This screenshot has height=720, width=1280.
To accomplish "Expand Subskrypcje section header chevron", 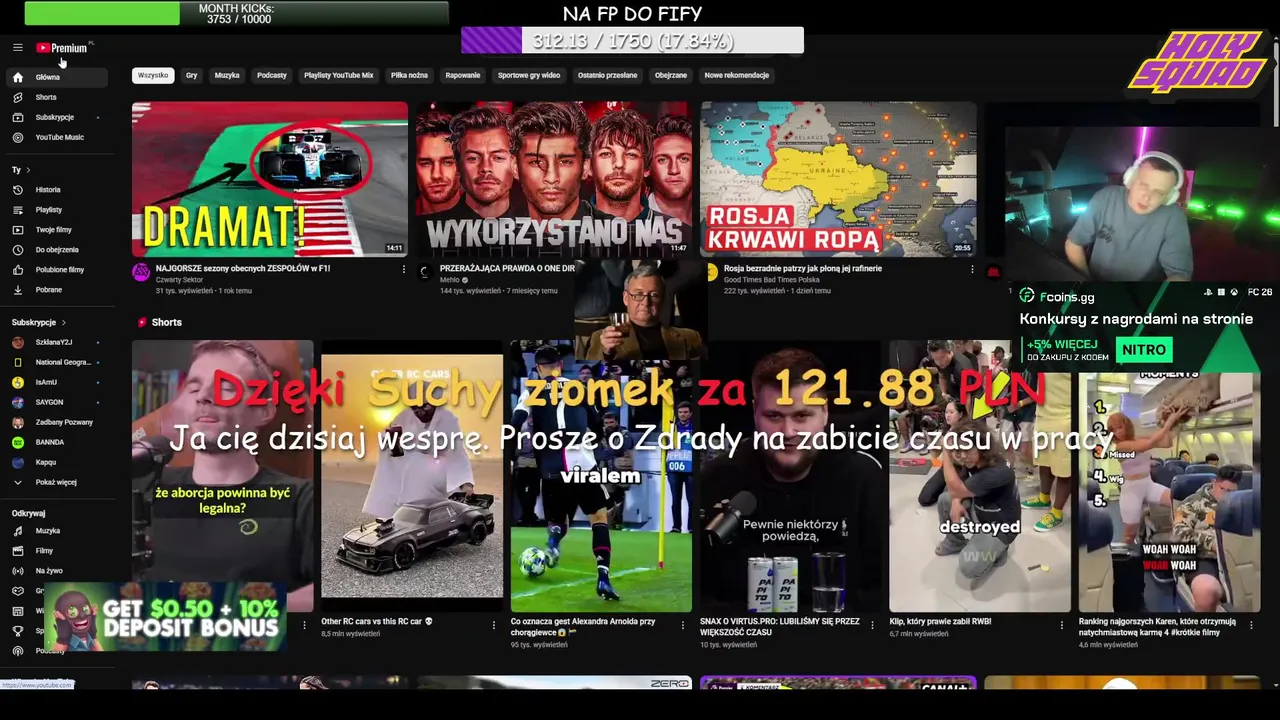I will [x=63, y=322].
